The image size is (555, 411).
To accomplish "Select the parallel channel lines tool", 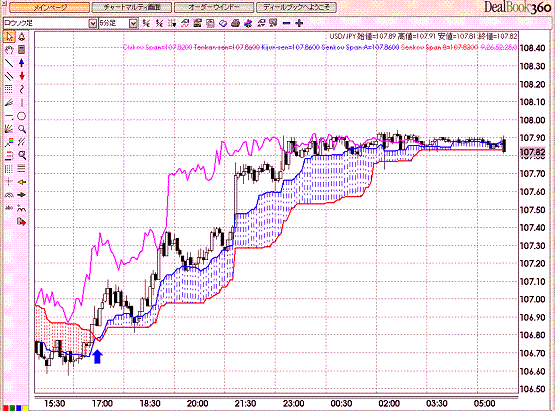I will [x=9, y=76].
